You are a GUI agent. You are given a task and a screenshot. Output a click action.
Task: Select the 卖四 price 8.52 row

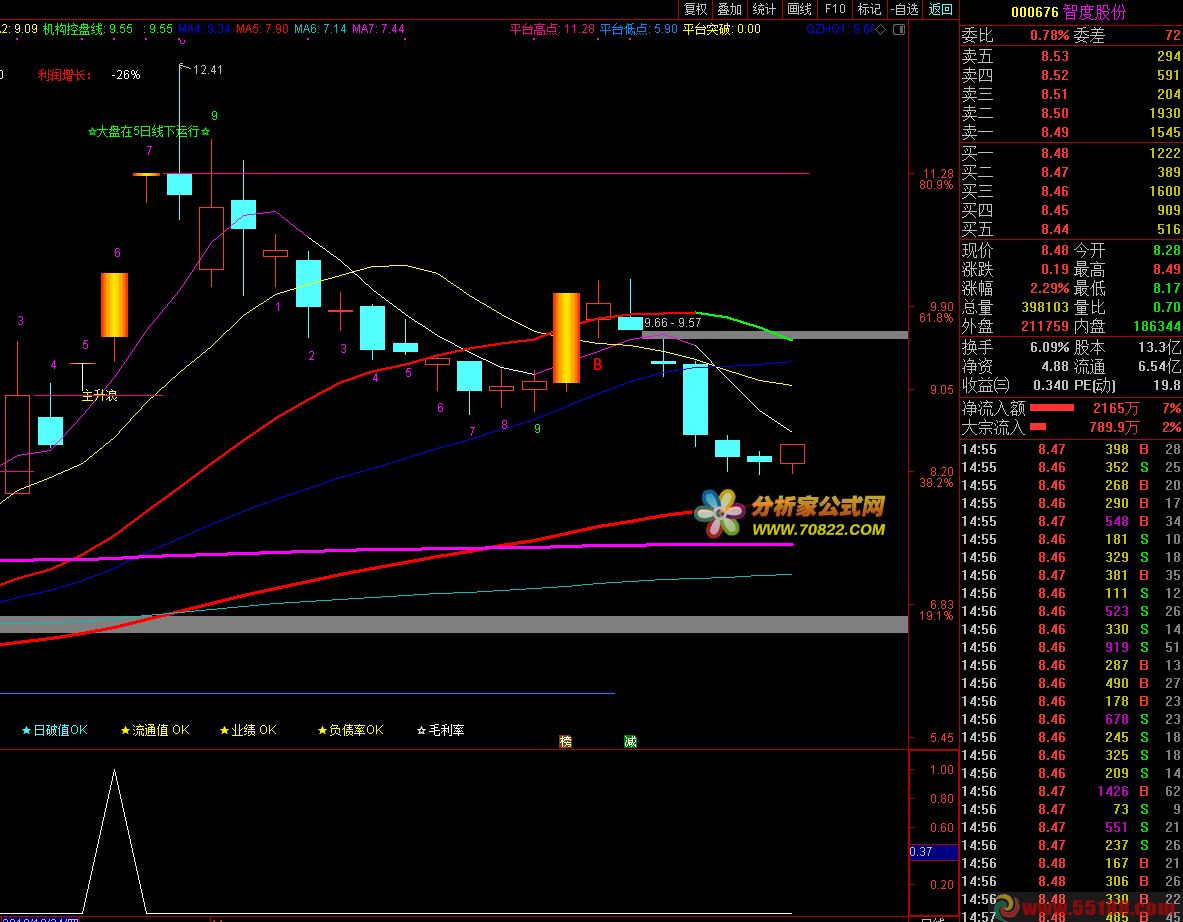coord(1071,75)
